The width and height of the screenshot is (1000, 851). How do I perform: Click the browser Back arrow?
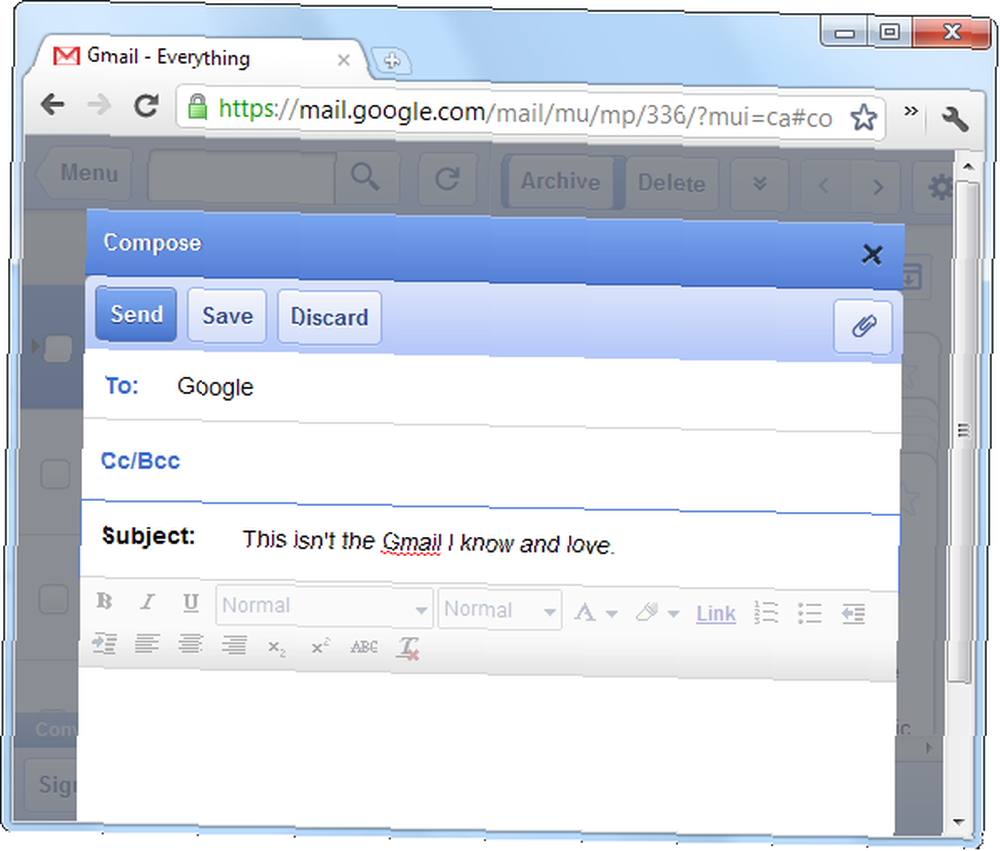(x=53, y=103)
